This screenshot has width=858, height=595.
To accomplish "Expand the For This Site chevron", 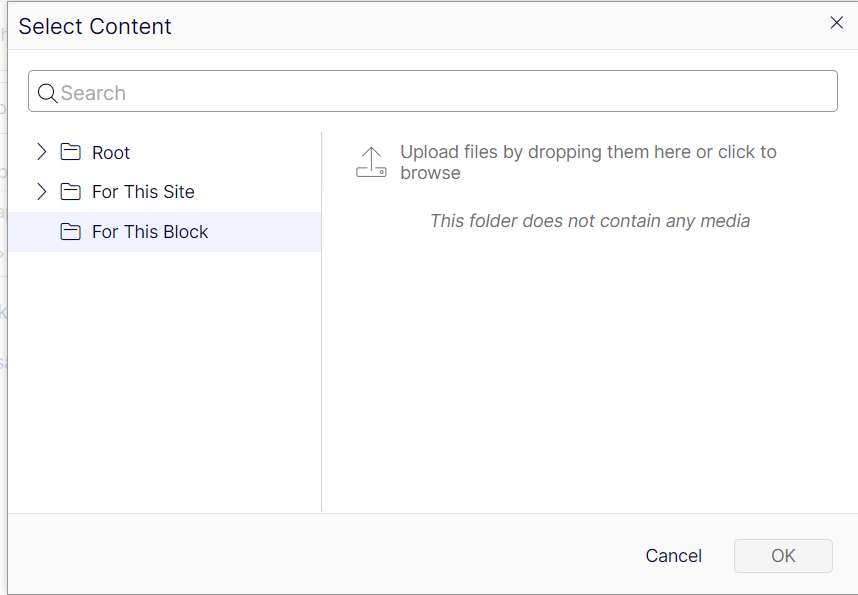I will [x=41, y=191].
